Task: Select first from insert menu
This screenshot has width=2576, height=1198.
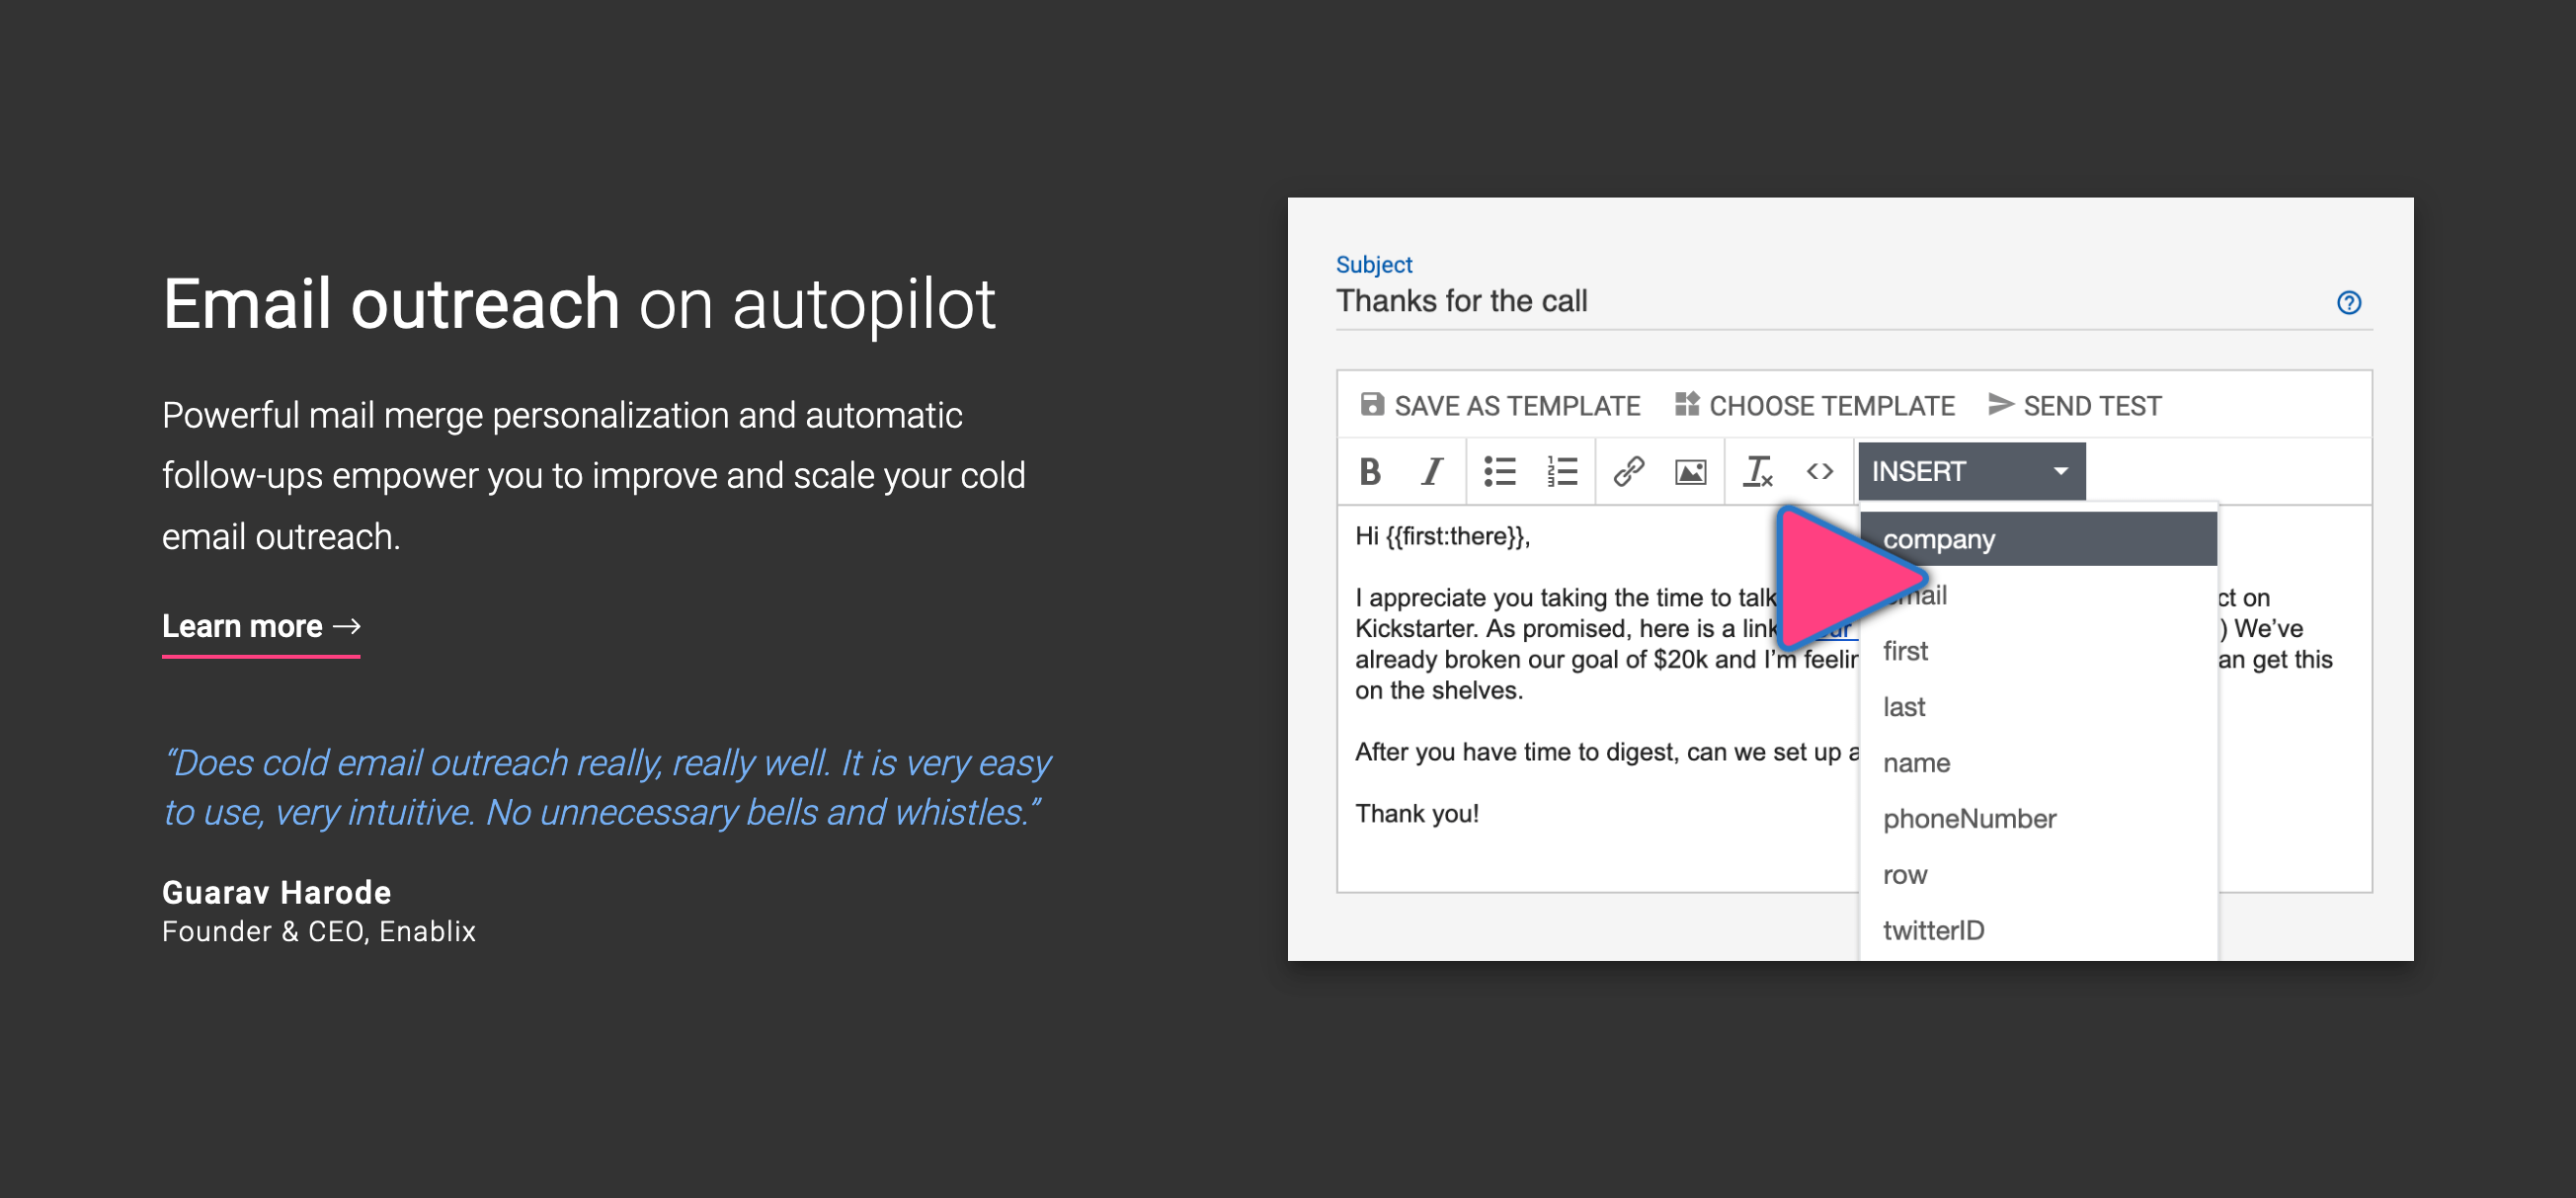Action: pyautogui.click(x=2038, y=651)
